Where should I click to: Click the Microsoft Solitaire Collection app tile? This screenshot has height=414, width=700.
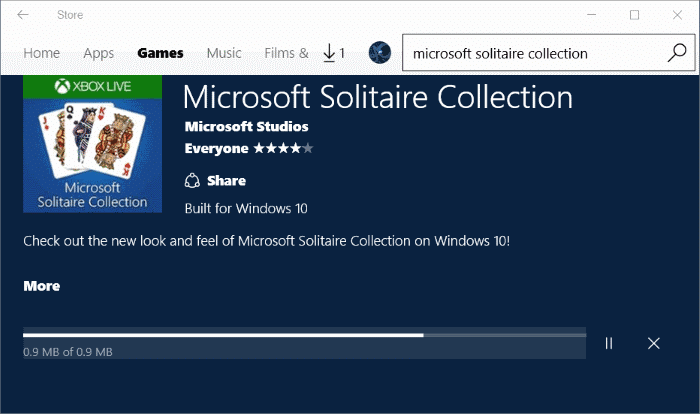tap(92, 144)
